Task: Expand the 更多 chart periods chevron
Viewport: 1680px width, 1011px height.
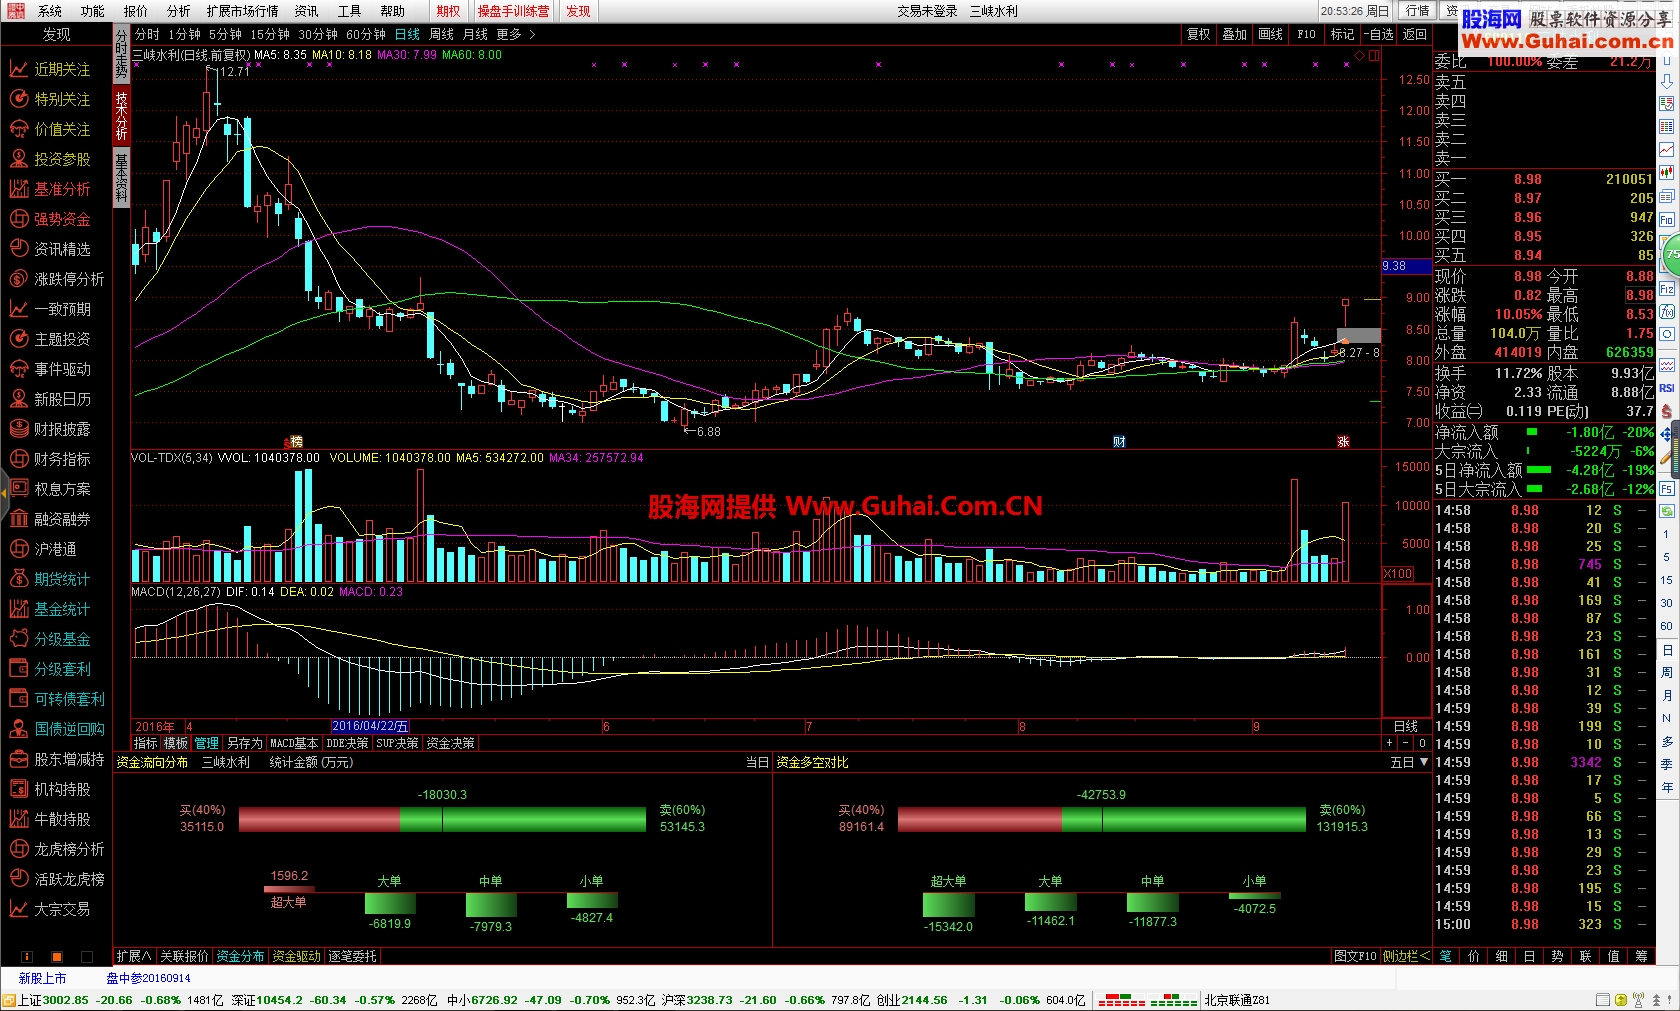Action: tap(532, 34)
